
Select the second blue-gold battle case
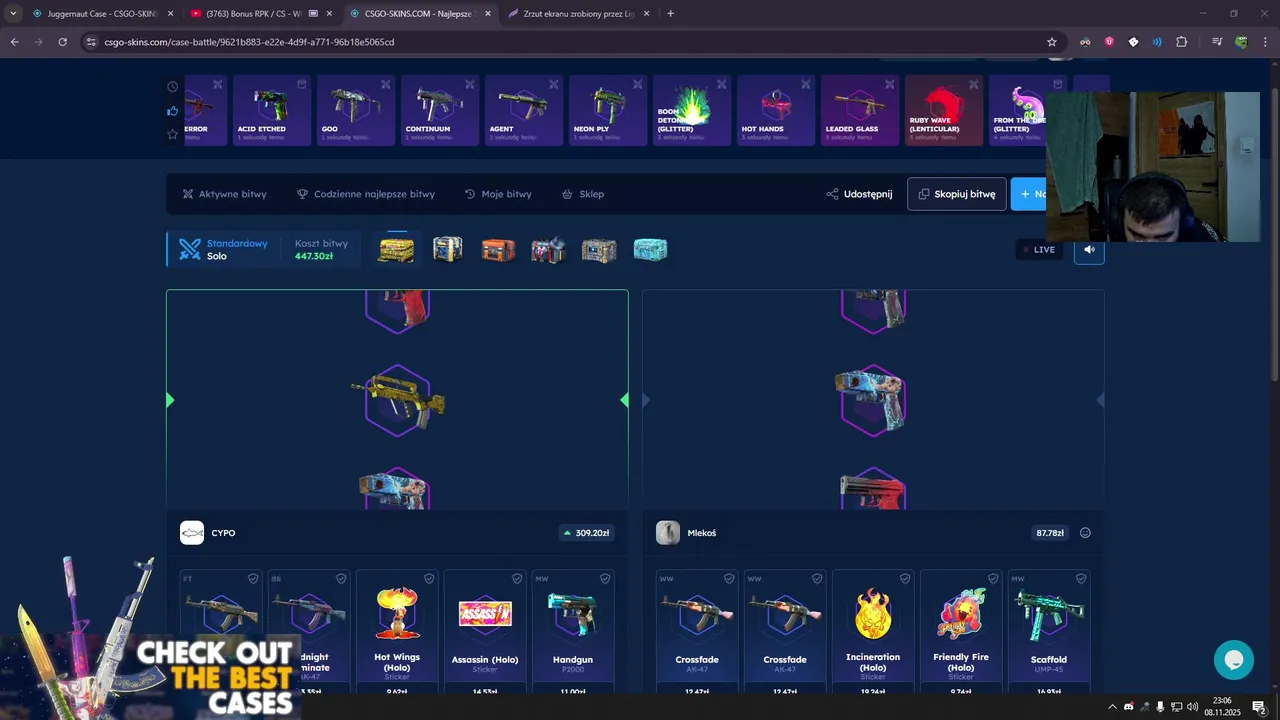pyautogui.click(x=447, y=249)
